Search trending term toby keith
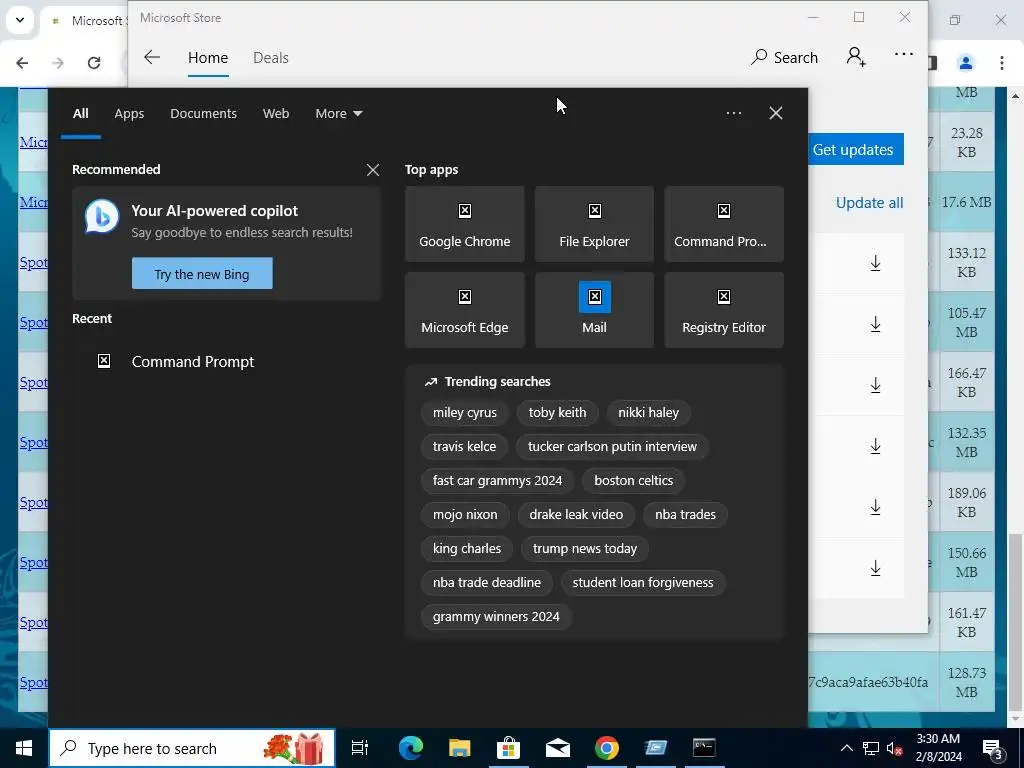 (557, 413)
